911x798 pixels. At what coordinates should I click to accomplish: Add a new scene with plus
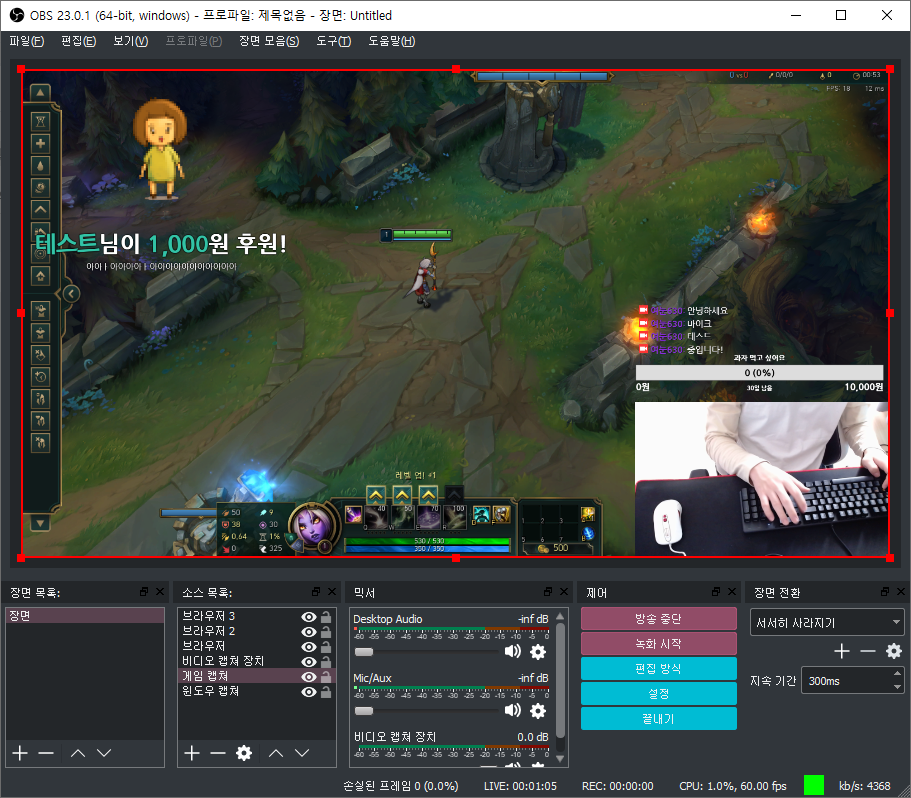pos(20,753)
